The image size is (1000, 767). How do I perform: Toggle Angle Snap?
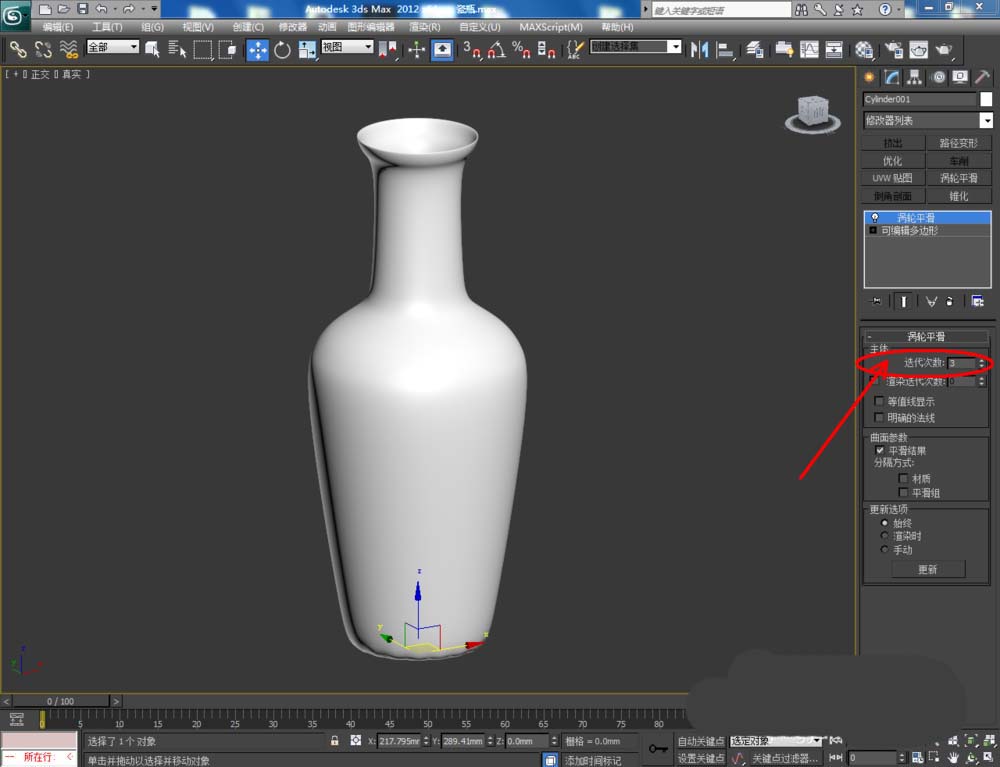496,49
